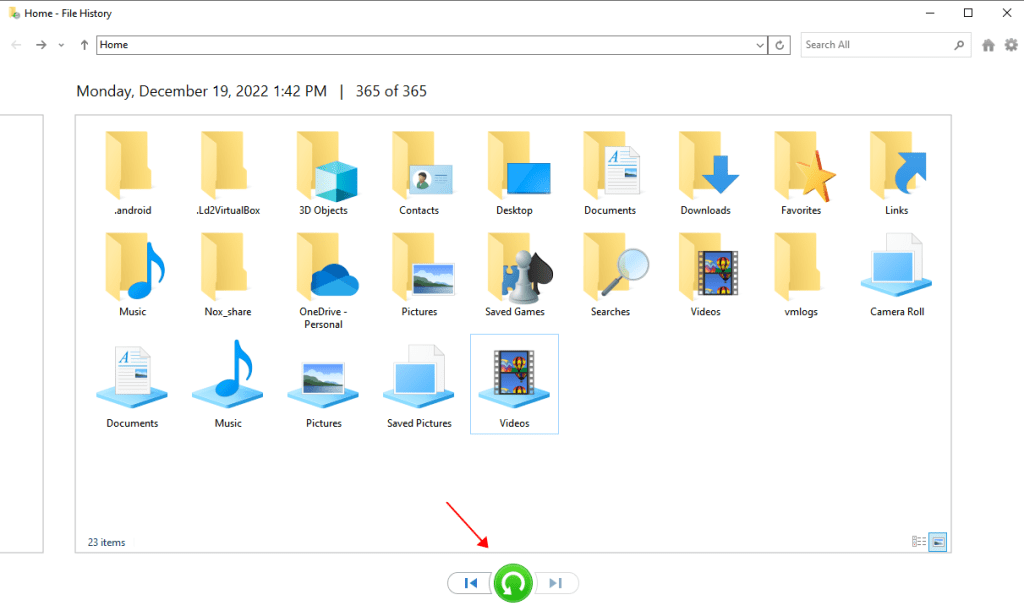Go to previous backup version
This screenshot has height=611, width=1024.
470,583
